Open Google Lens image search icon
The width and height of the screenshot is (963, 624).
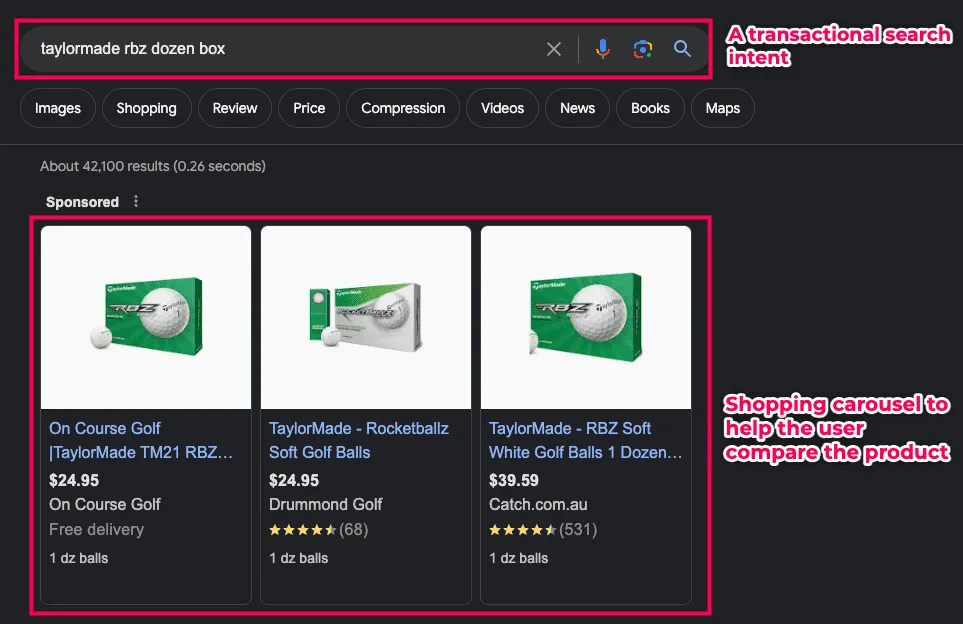642,49
